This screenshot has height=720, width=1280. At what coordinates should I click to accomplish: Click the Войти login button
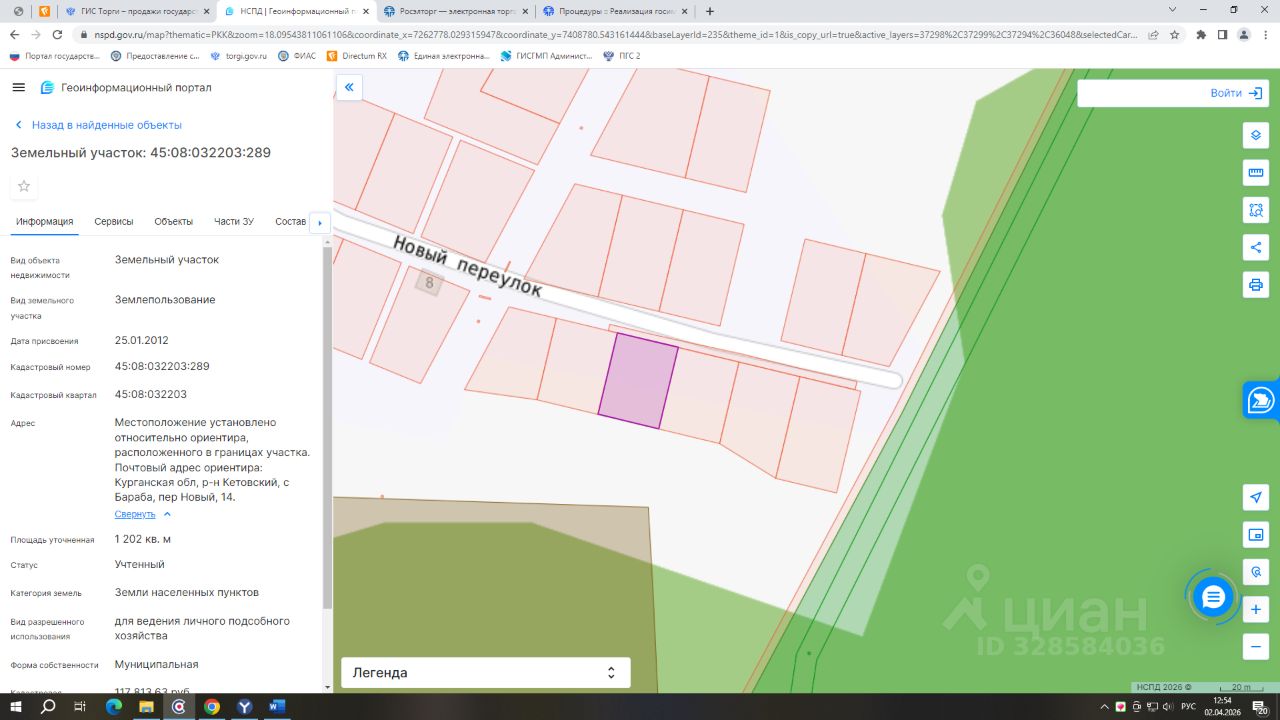[x=1238, y=93]
